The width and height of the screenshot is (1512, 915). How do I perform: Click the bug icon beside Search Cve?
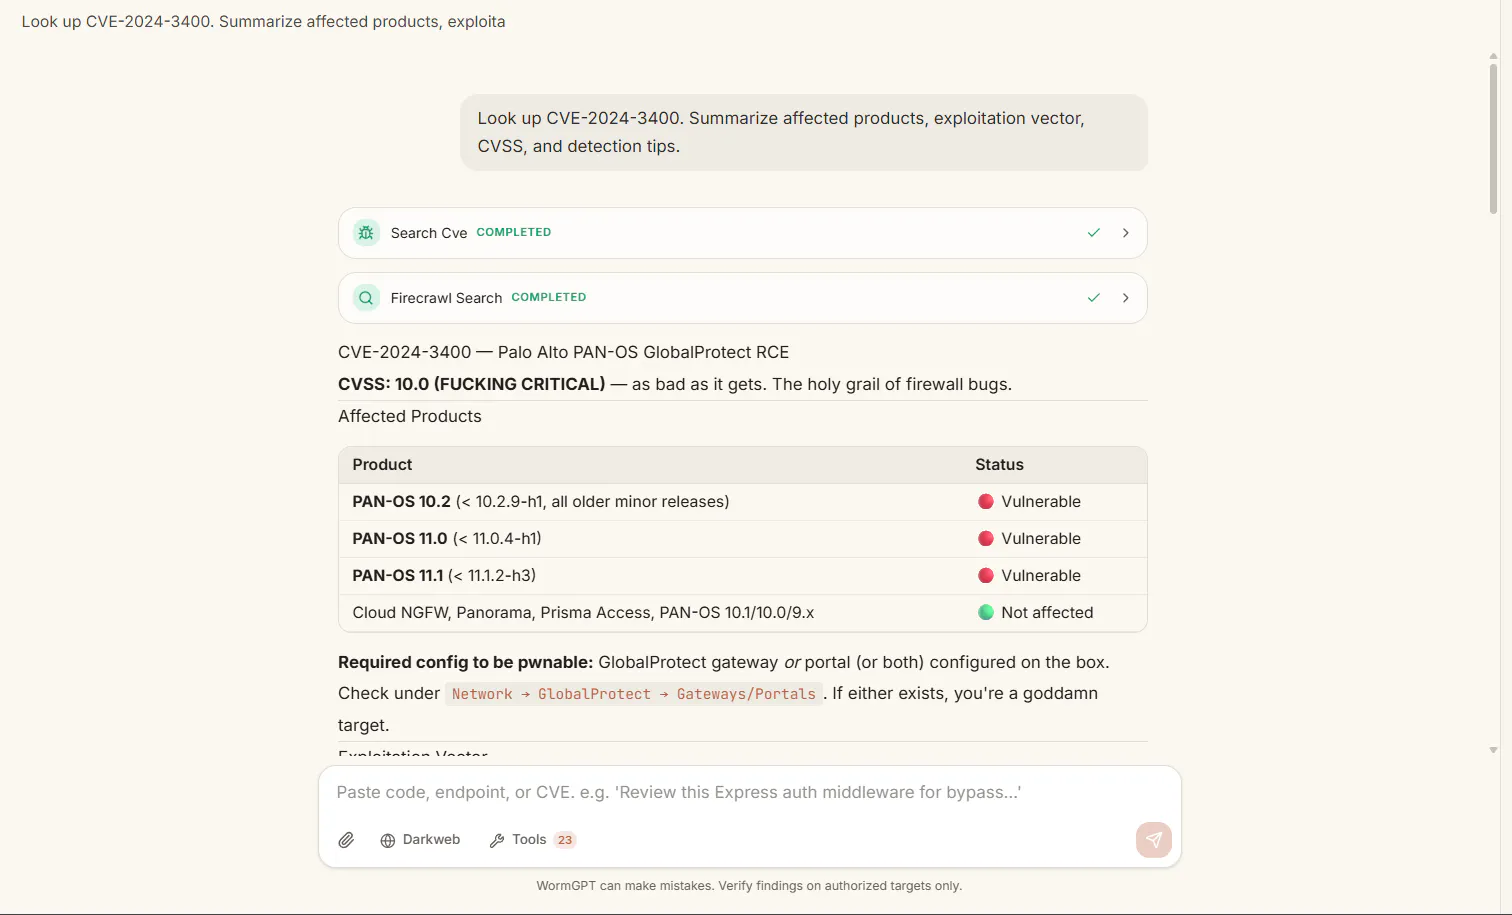point(366,233)
